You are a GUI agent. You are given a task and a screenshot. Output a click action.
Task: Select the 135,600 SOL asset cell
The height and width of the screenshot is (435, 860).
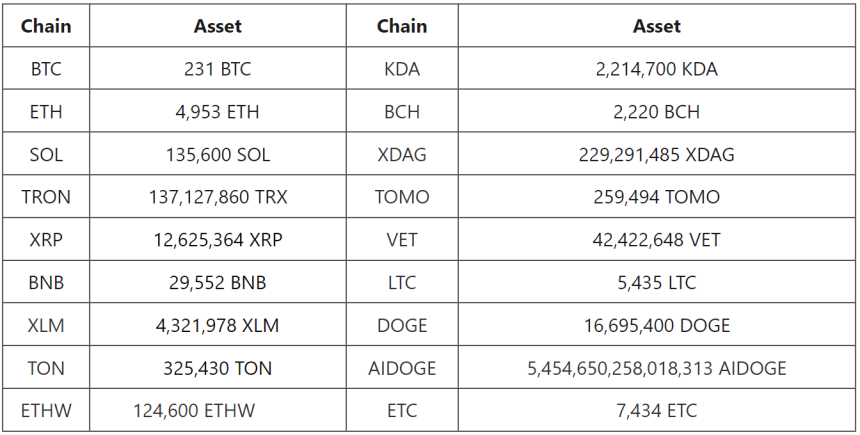tap(217, 155)
